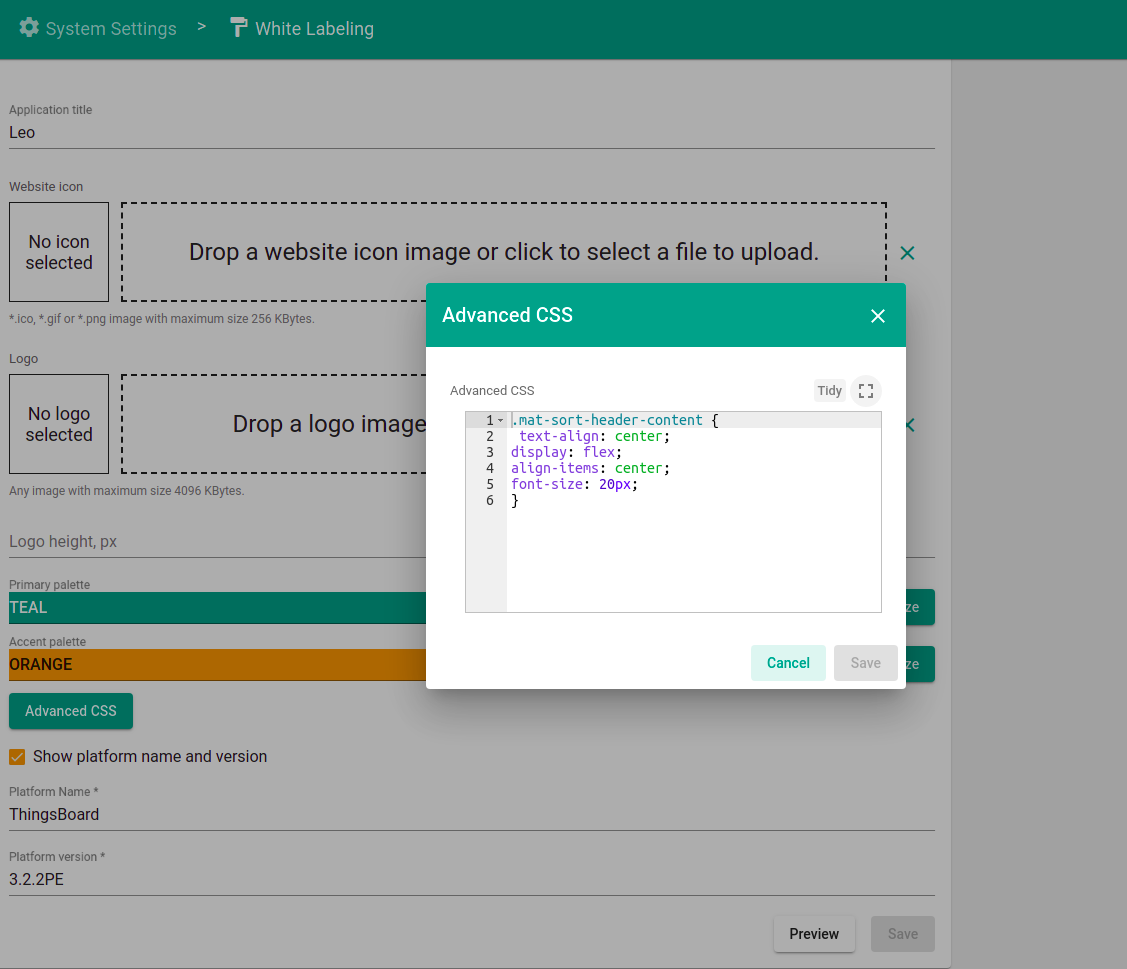Open the Advanced CSS panel

click(x=70, y=711)
